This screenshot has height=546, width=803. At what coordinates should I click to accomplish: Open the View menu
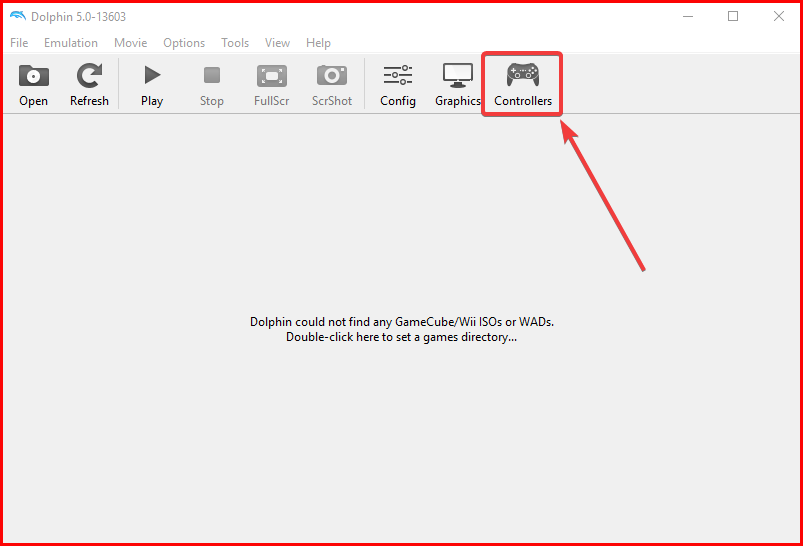point(277,43)
